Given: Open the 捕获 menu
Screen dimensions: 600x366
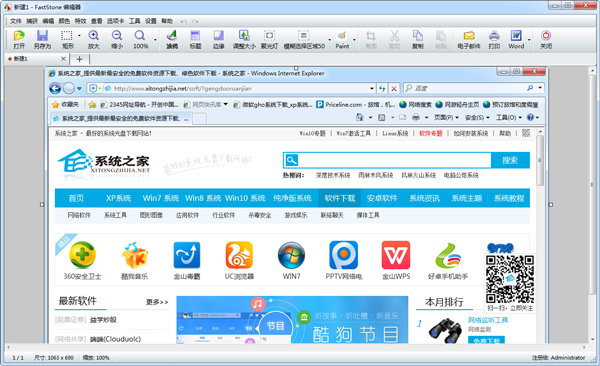Looking at the screenshot, I should (x=32, y=21).
